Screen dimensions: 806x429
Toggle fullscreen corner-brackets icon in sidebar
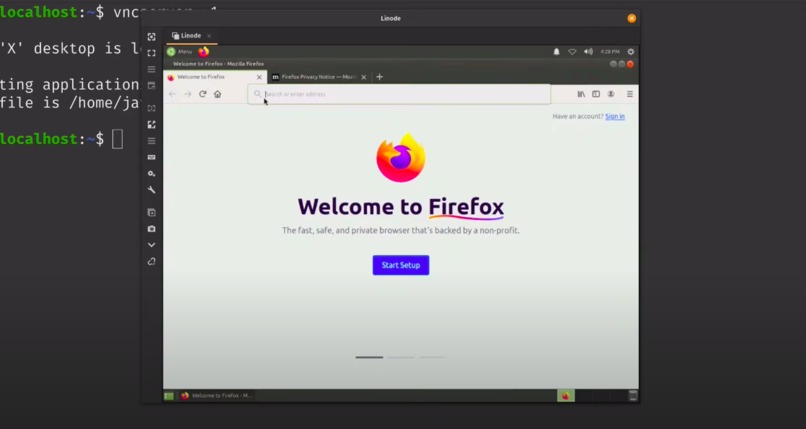152,53
